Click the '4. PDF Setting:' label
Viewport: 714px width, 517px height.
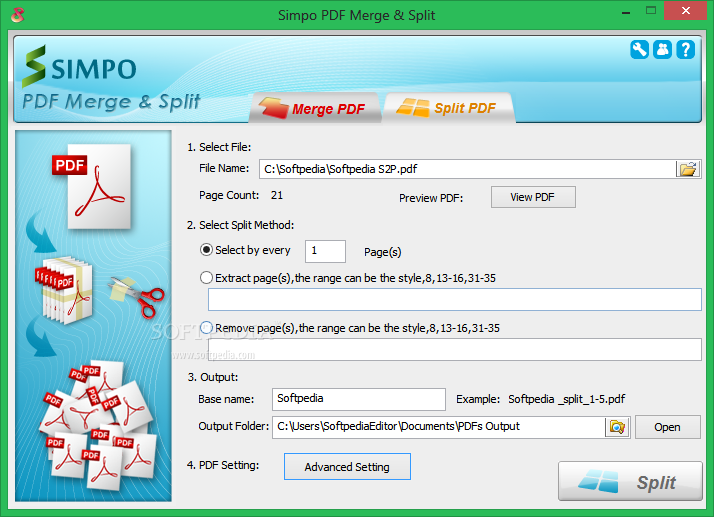click(223, 465)
